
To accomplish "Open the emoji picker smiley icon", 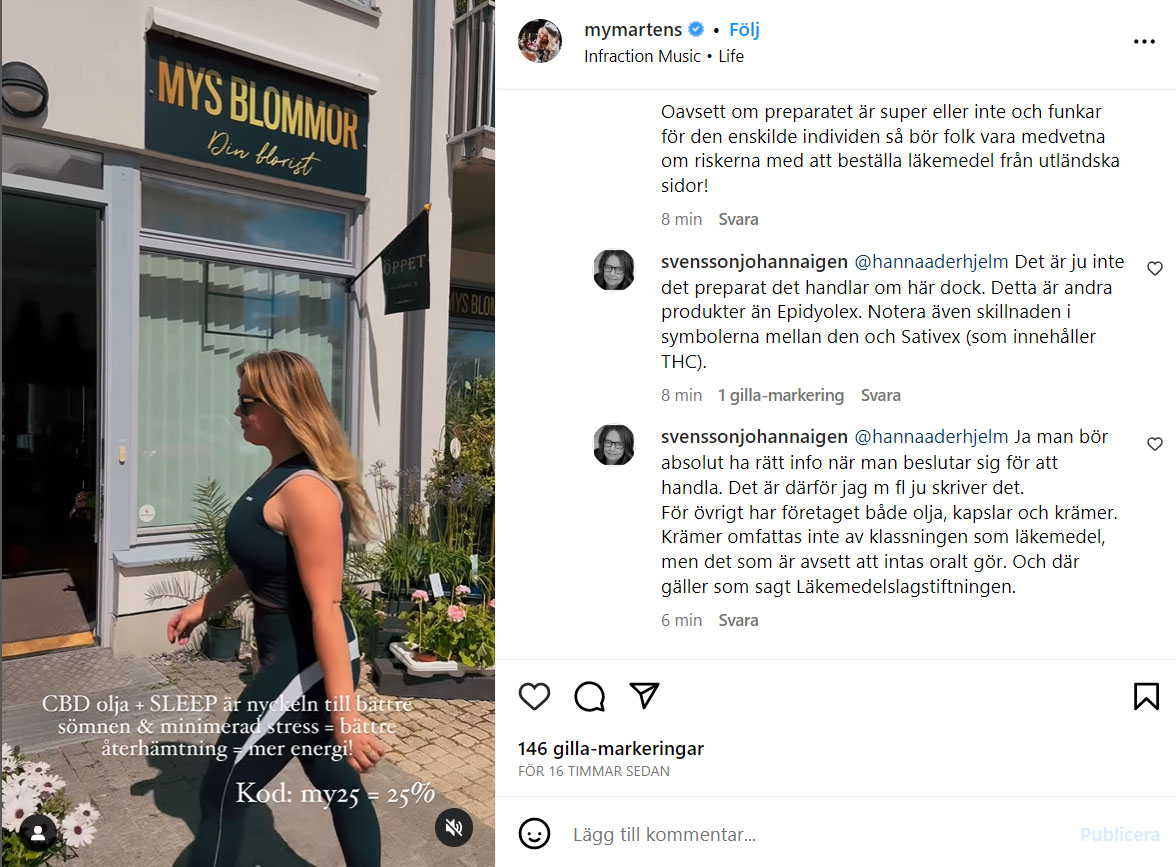I will [x=534, y=834].
